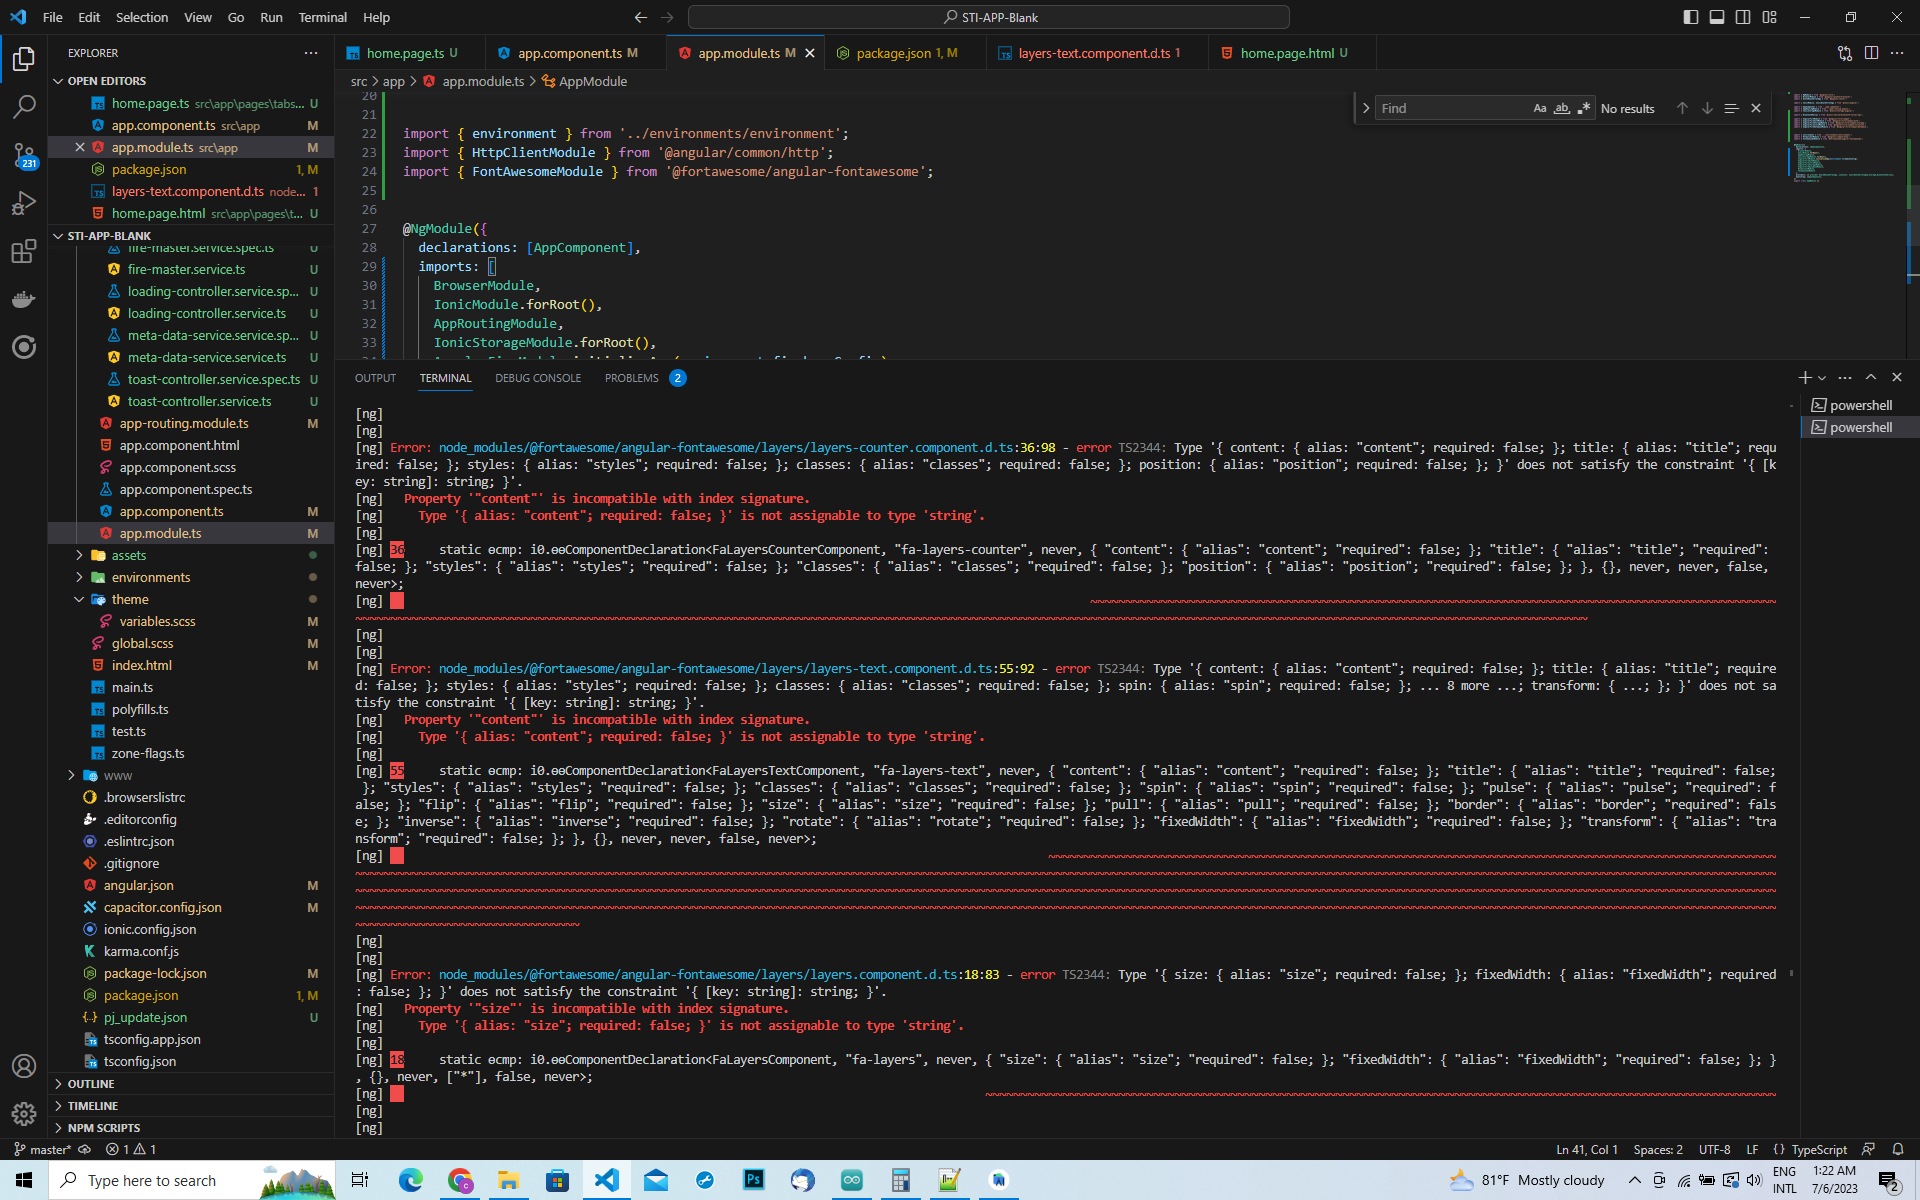Viewport: 1920px width, 1200px height.
Task: Click the STI-APP-Blank search box
Action: pyautogui.click(x=988, y=17)
